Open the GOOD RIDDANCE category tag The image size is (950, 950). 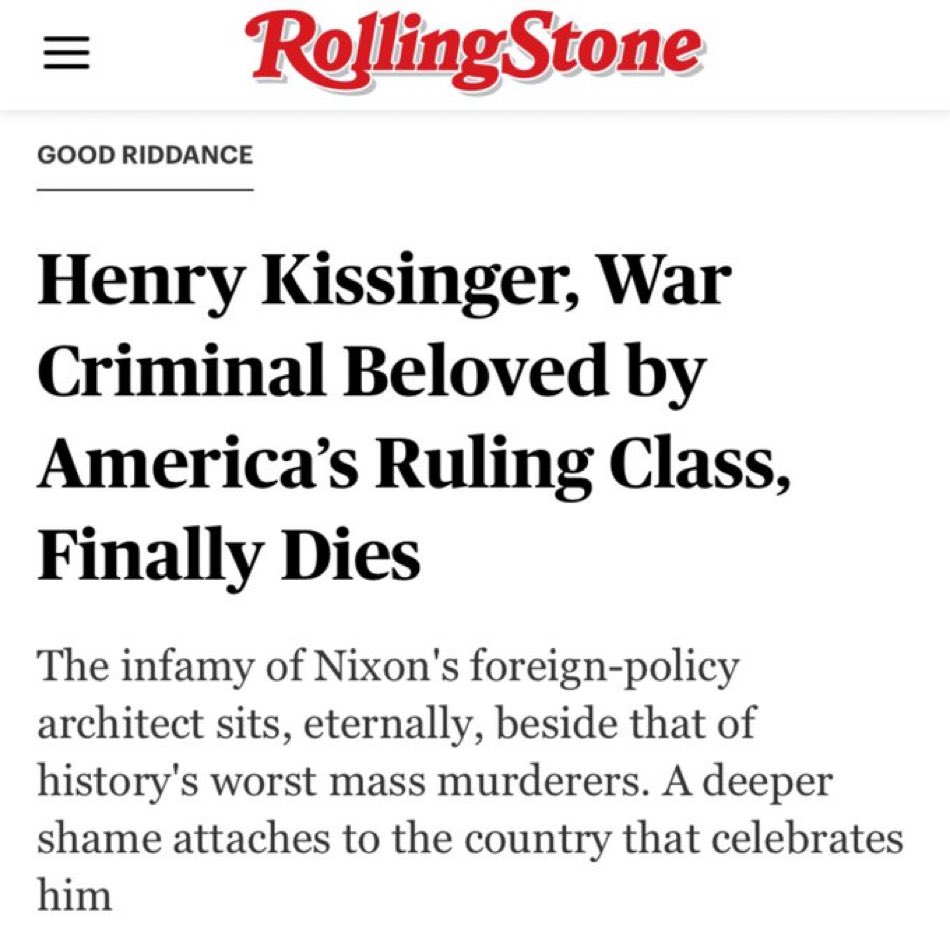(145, 155)
